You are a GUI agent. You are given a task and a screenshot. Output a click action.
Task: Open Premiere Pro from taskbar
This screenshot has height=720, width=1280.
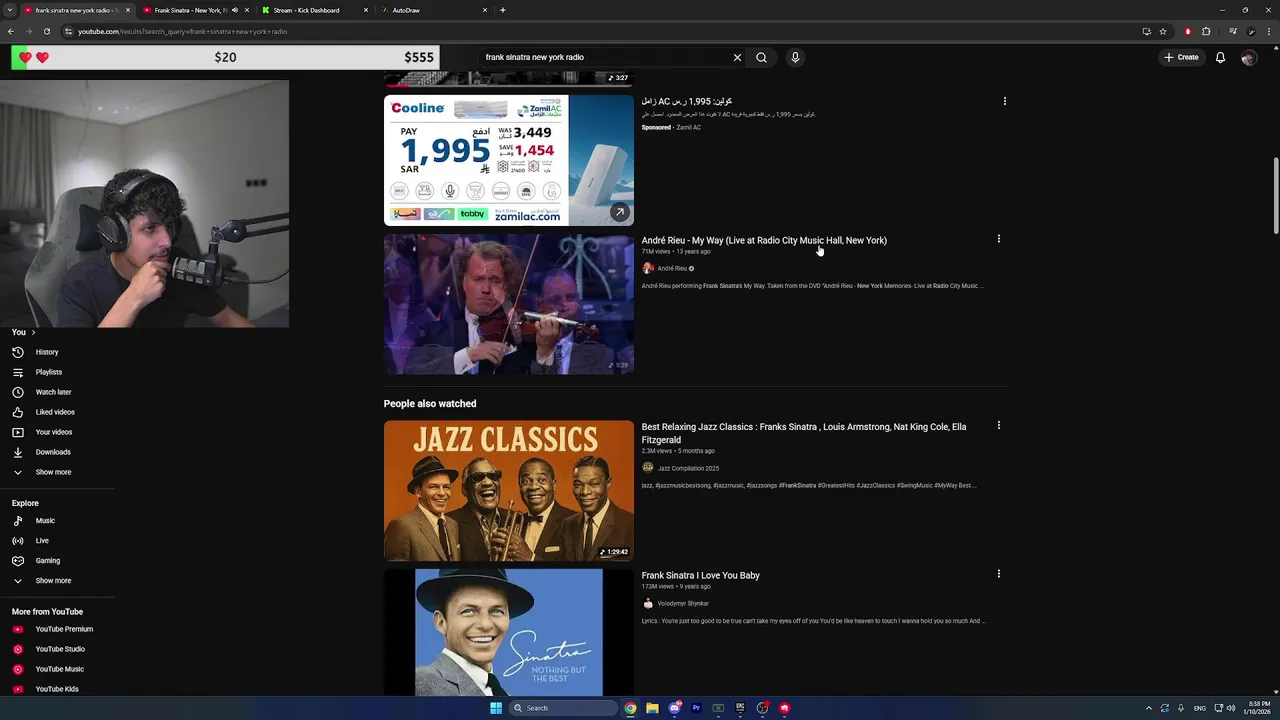696,708
